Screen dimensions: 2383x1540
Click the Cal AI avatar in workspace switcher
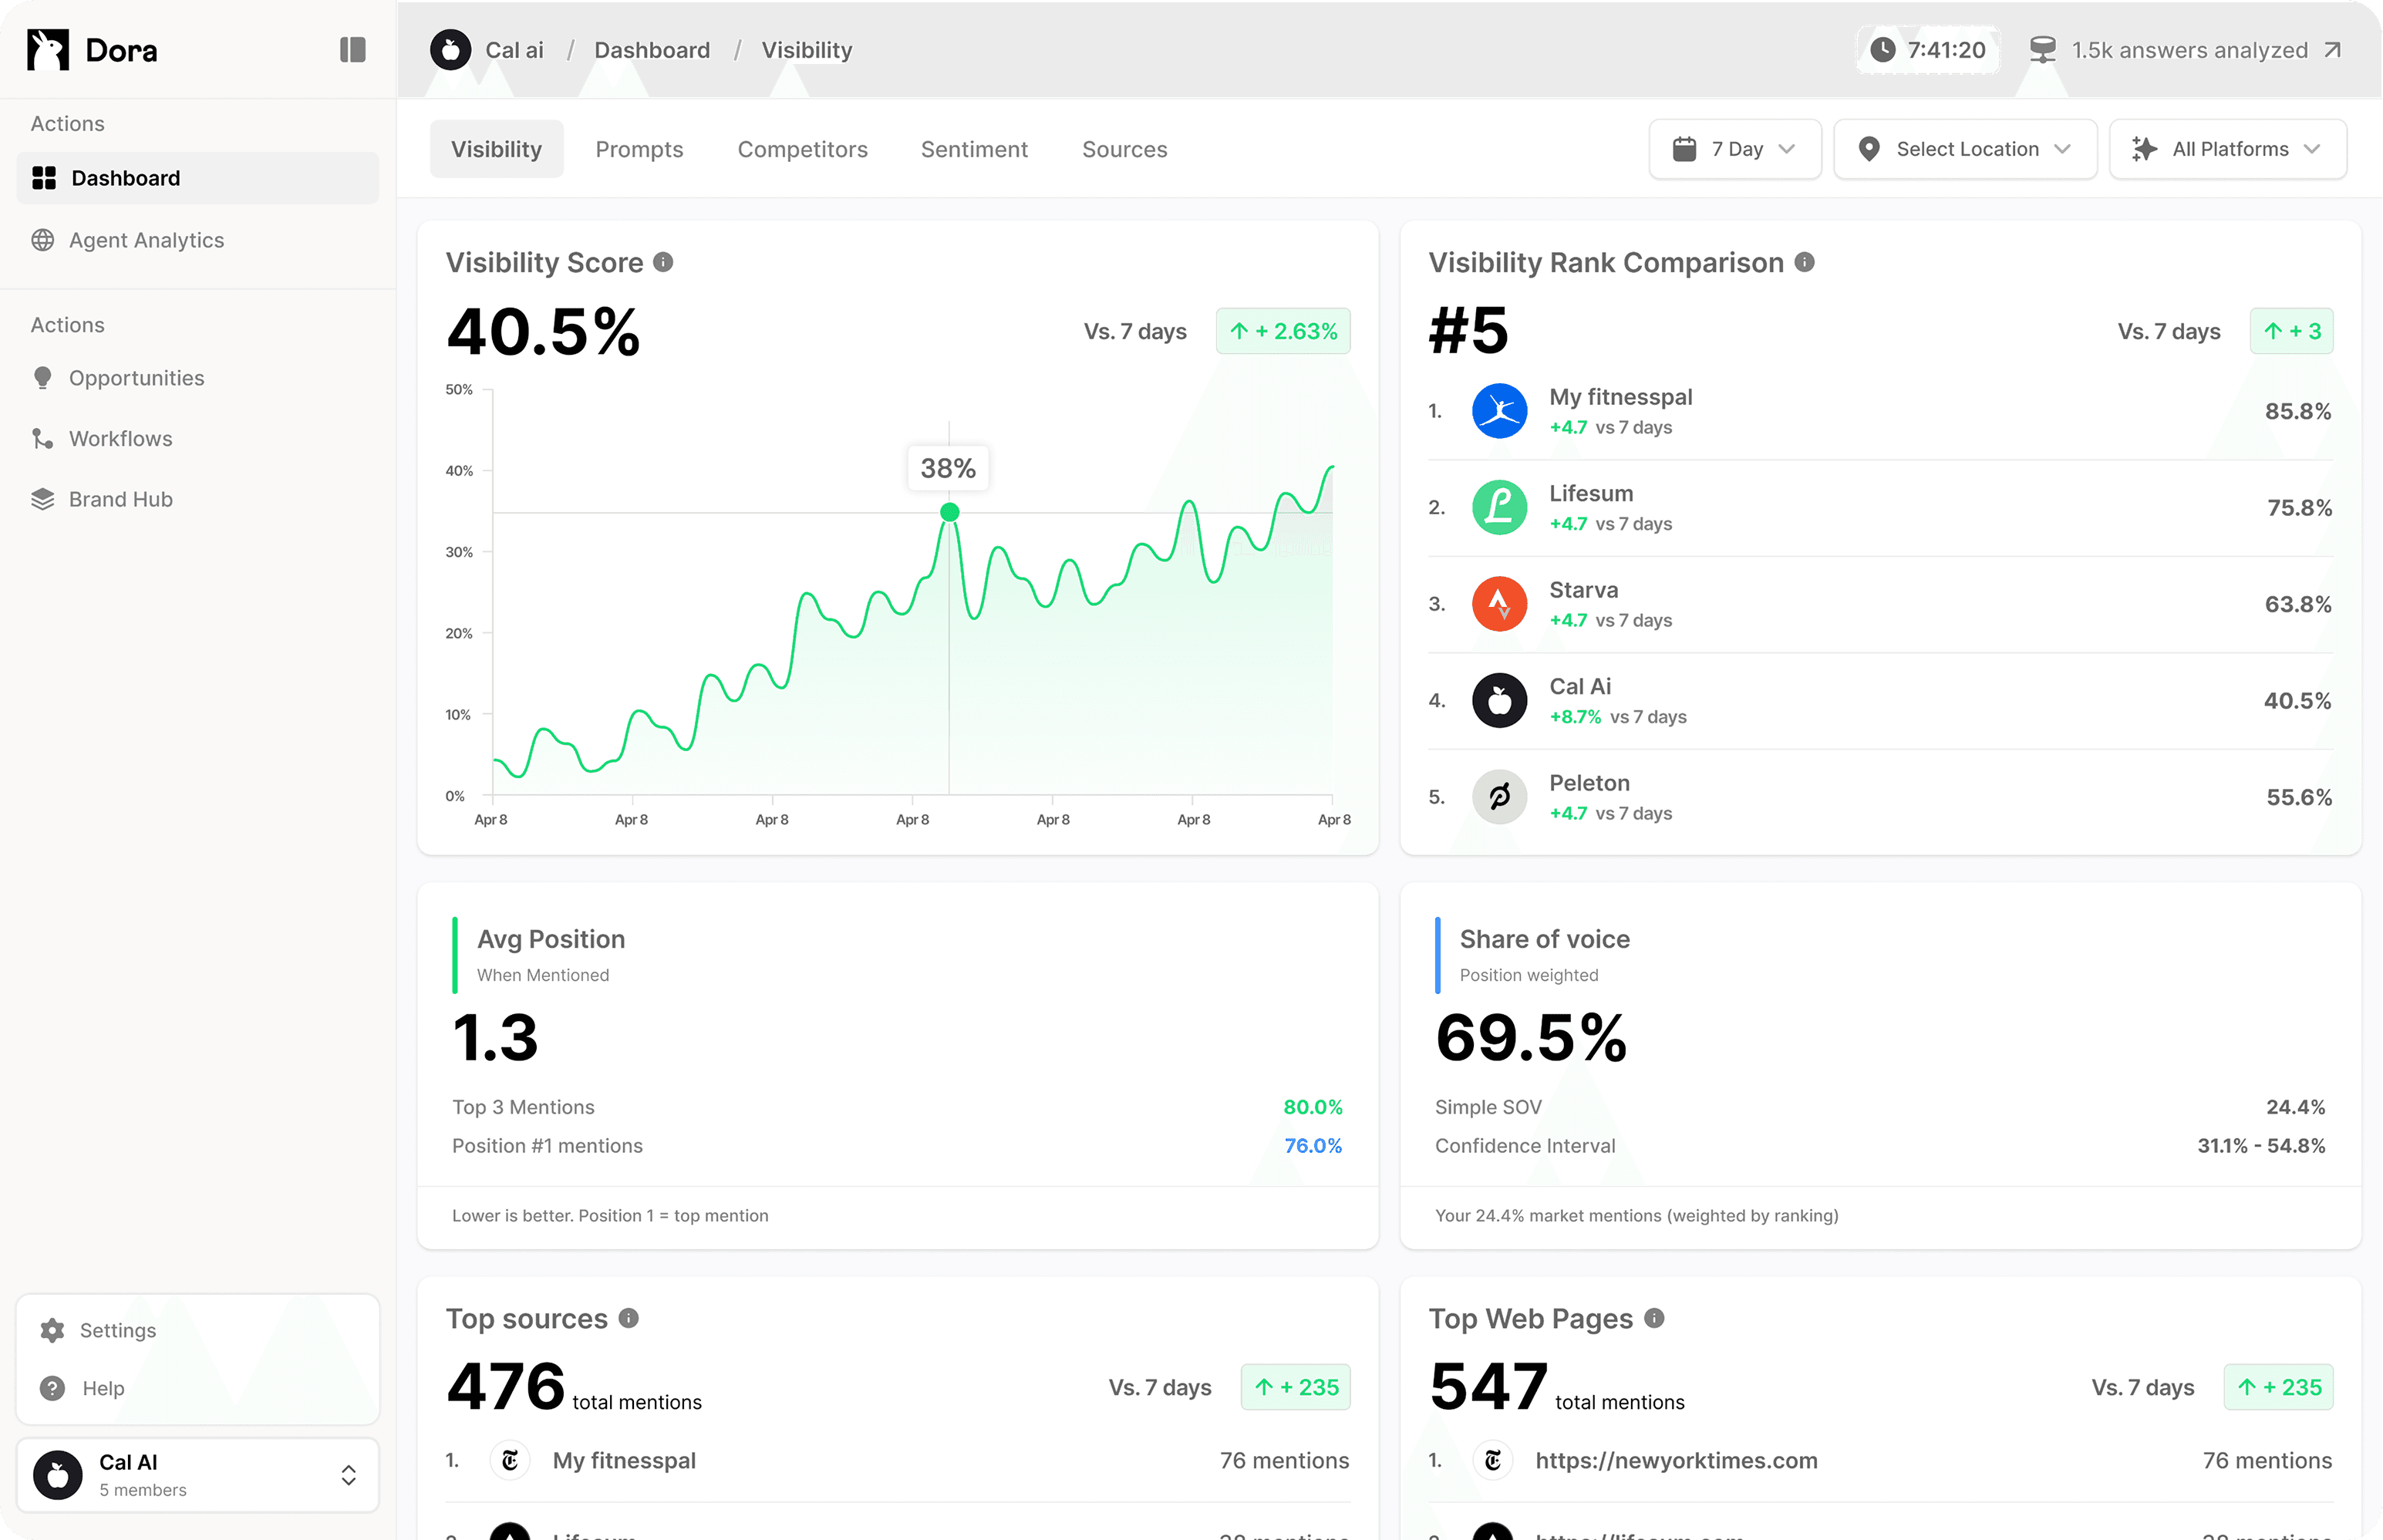(58, 1475)
